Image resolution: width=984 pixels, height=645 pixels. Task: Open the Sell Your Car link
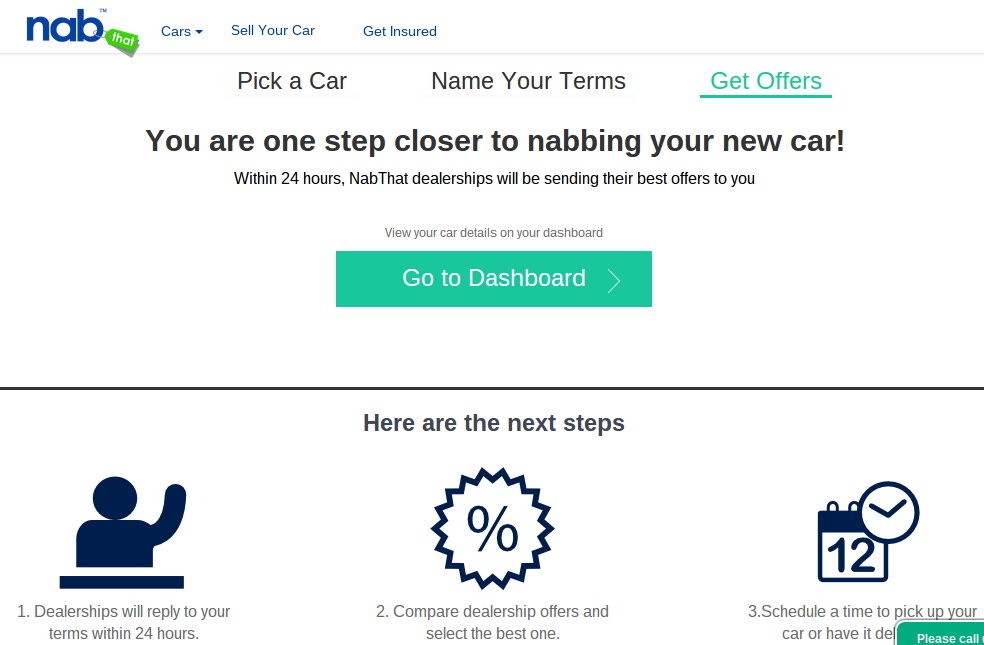[273, 30]
